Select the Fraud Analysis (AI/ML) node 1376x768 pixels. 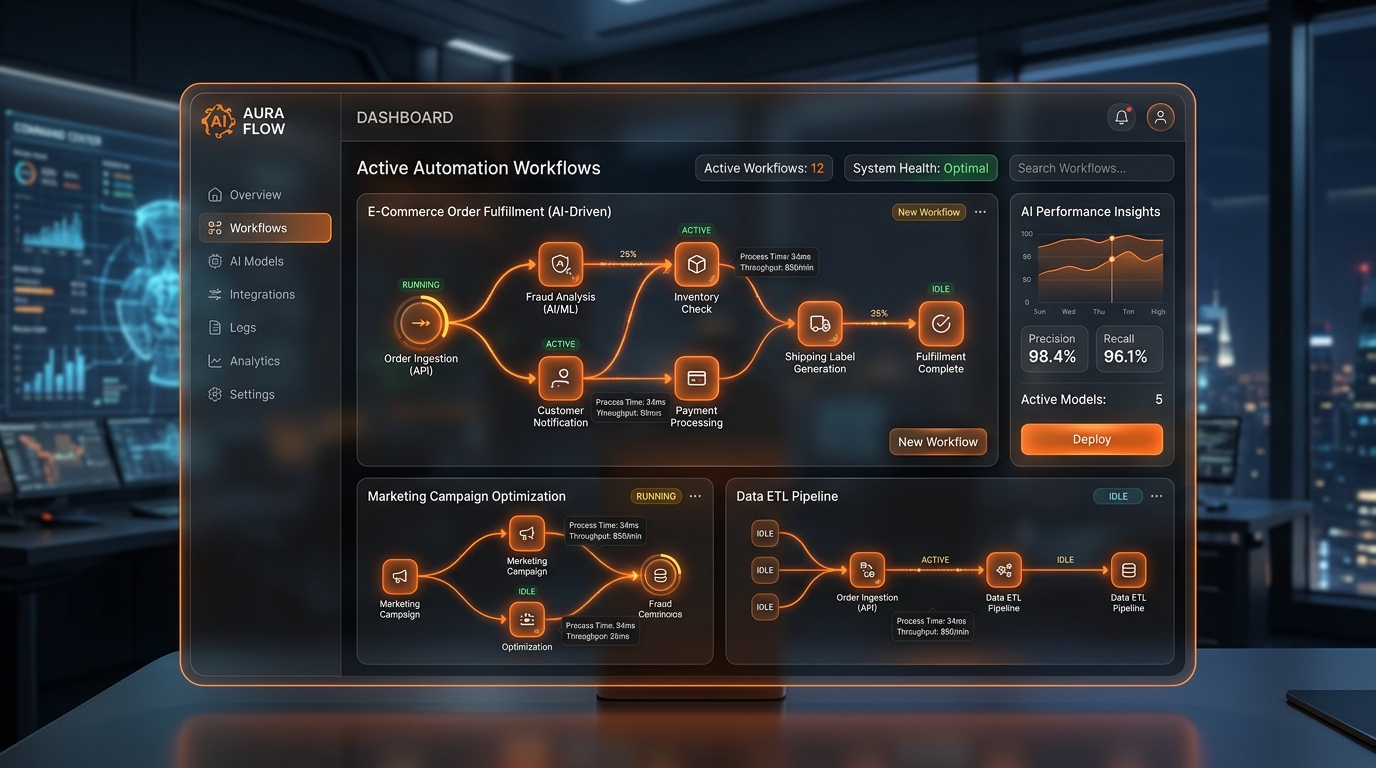click(x=560, y=265)
